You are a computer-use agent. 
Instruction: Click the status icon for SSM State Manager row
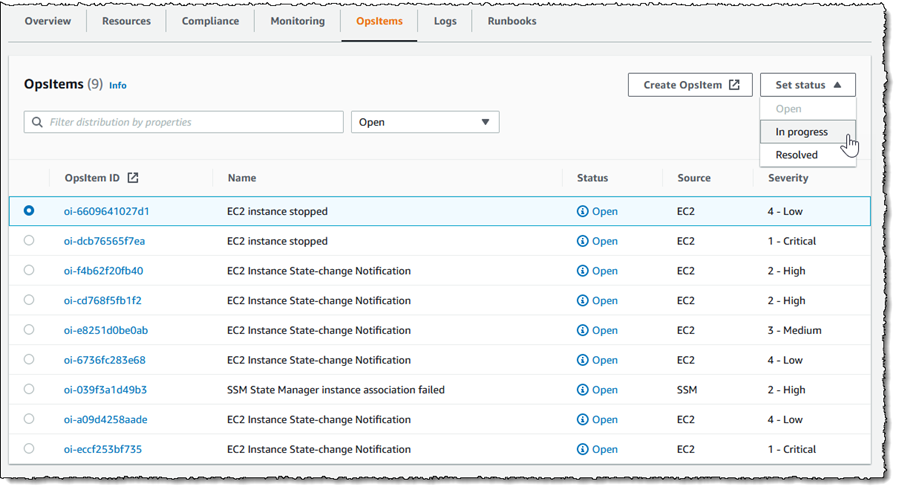pyautogui.click(x=583, y=390)
